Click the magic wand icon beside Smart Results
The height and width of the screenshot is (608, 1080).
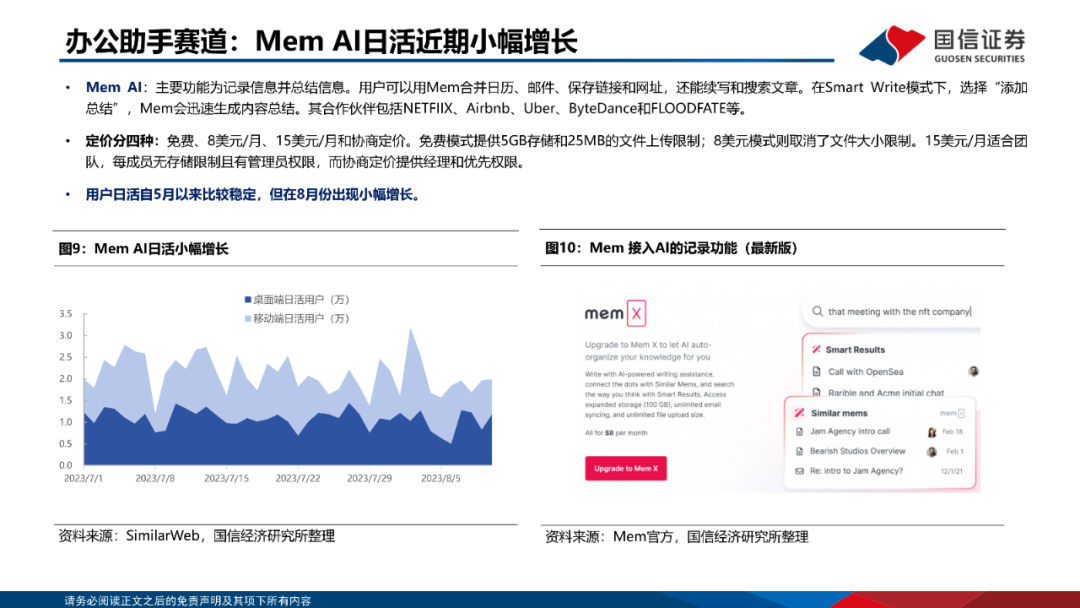816,349
